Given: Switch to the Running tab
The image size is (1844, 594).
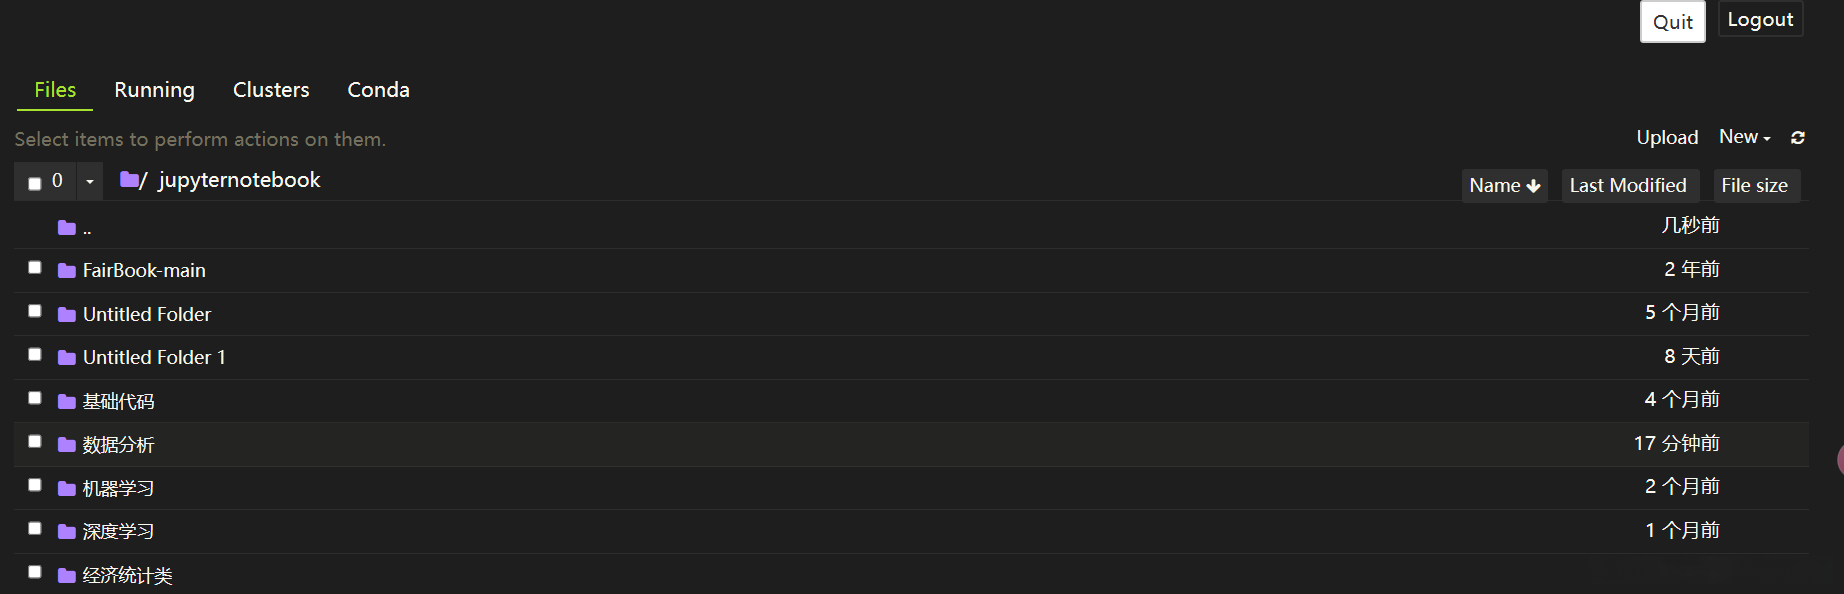Looking at the screenshot, I should click(x=154, y=90).
